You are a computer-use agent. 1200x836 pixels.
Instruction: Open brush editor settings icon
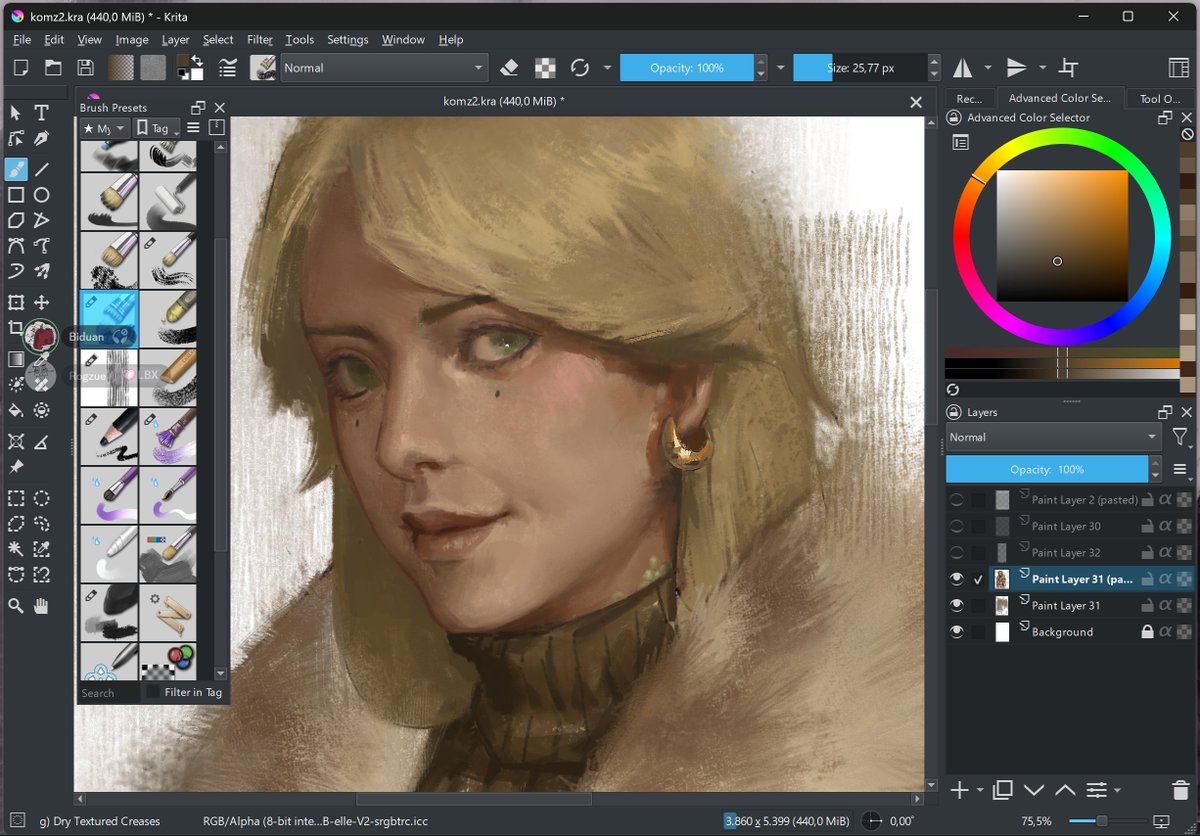(228, 68)
